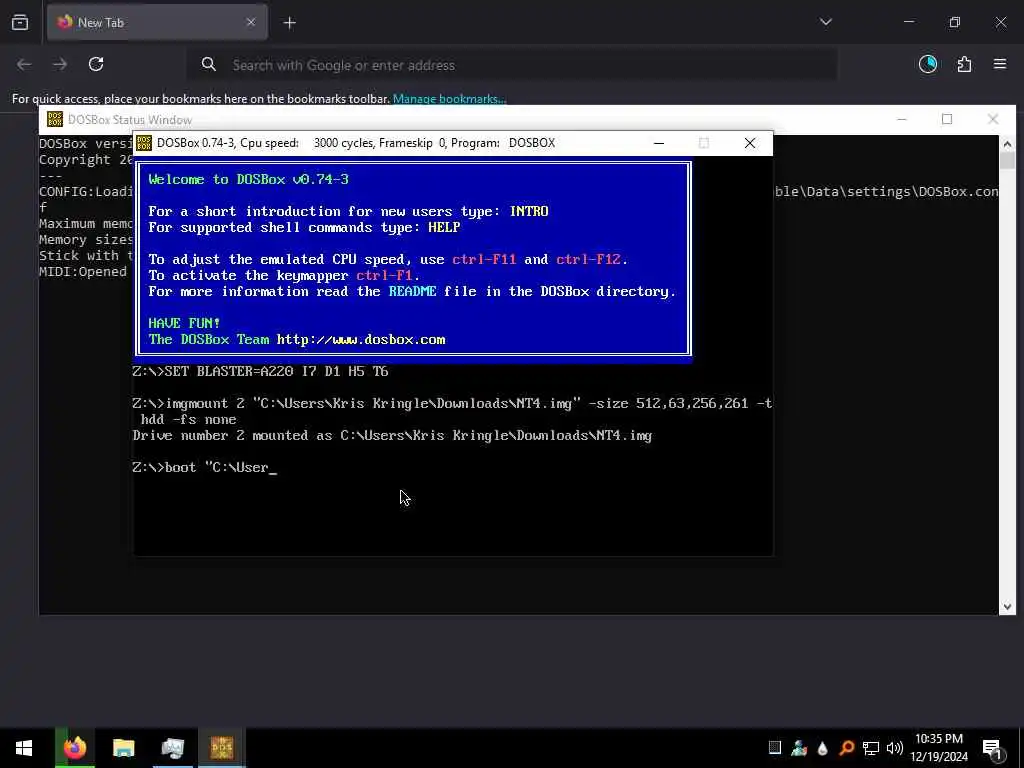Open the Extensions puzzle icon
Viewport: 1024px width, 768px height.
pyautogui.click(x=964, y=64)
